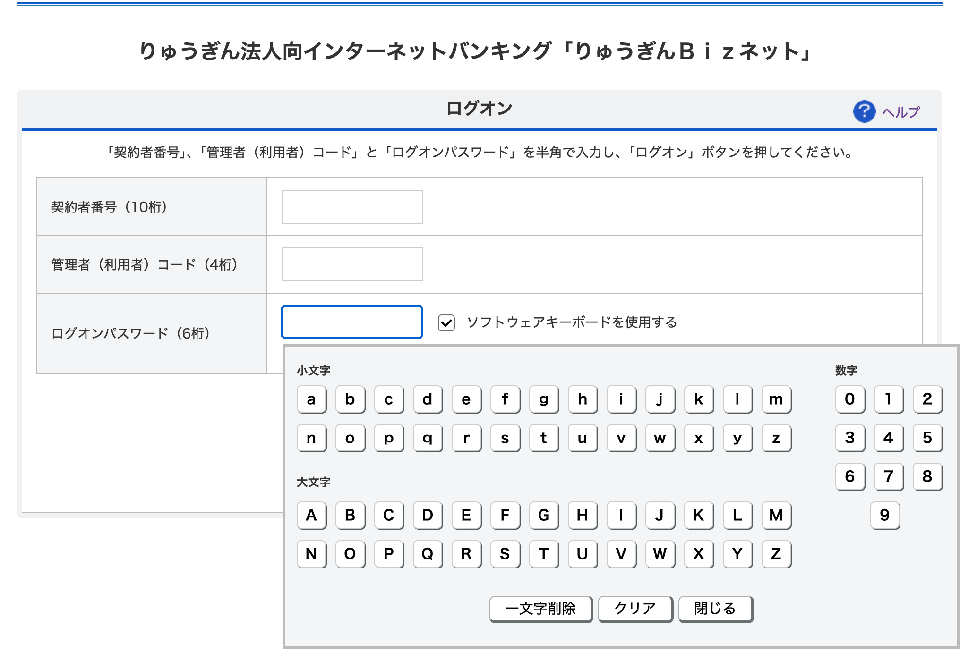Close the software keyboard with 閉じる
The height and width of the screenshot is (649, 960).
point(715,608)
